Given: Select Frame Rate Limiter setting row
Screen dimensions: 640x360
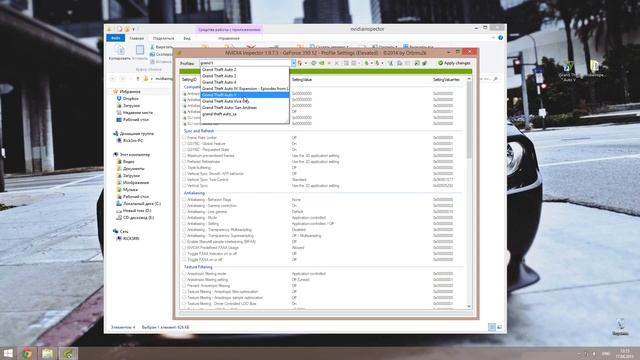Looking at the screenshot, I should [322, 138].
